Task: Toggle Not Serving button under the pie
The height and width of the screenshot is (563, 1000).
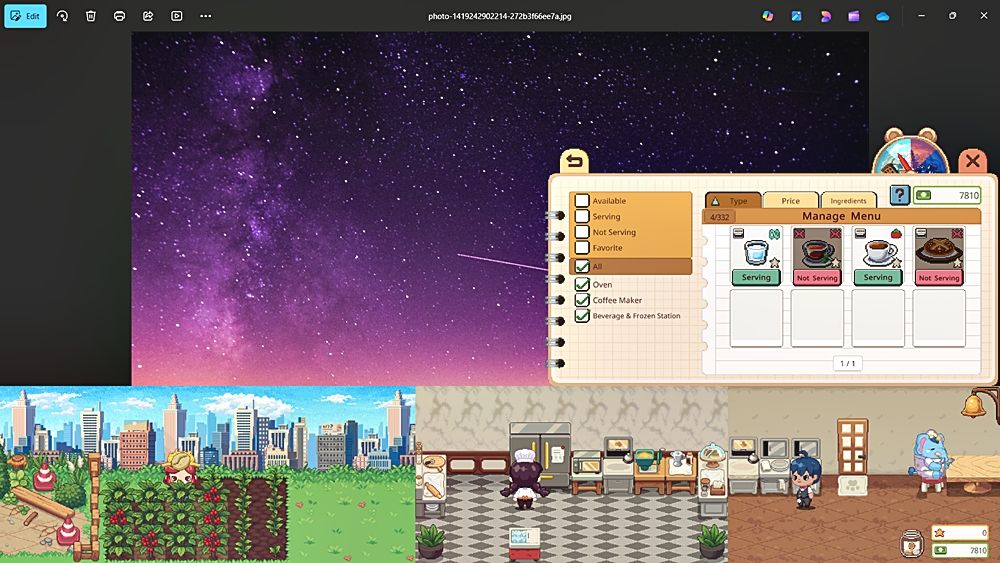Action: point(939,277)
